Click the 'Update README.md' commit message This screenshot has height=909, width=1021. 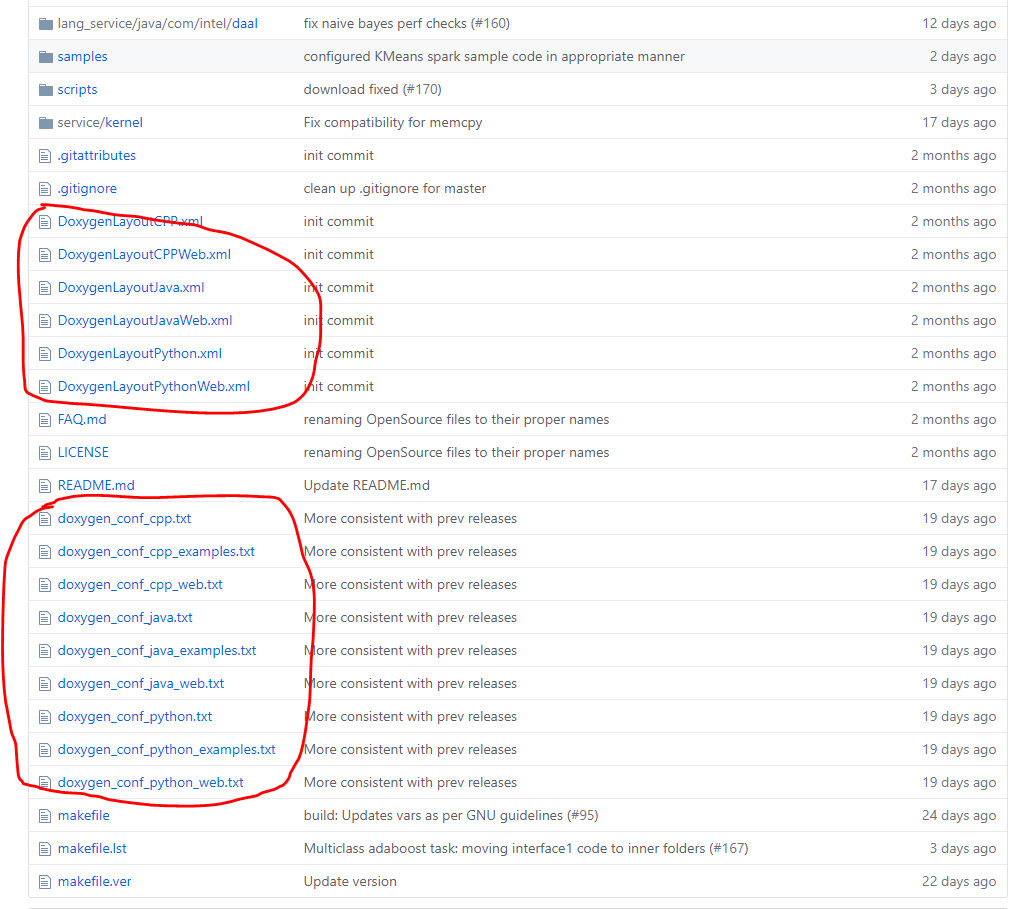click(x=355, y=485)
